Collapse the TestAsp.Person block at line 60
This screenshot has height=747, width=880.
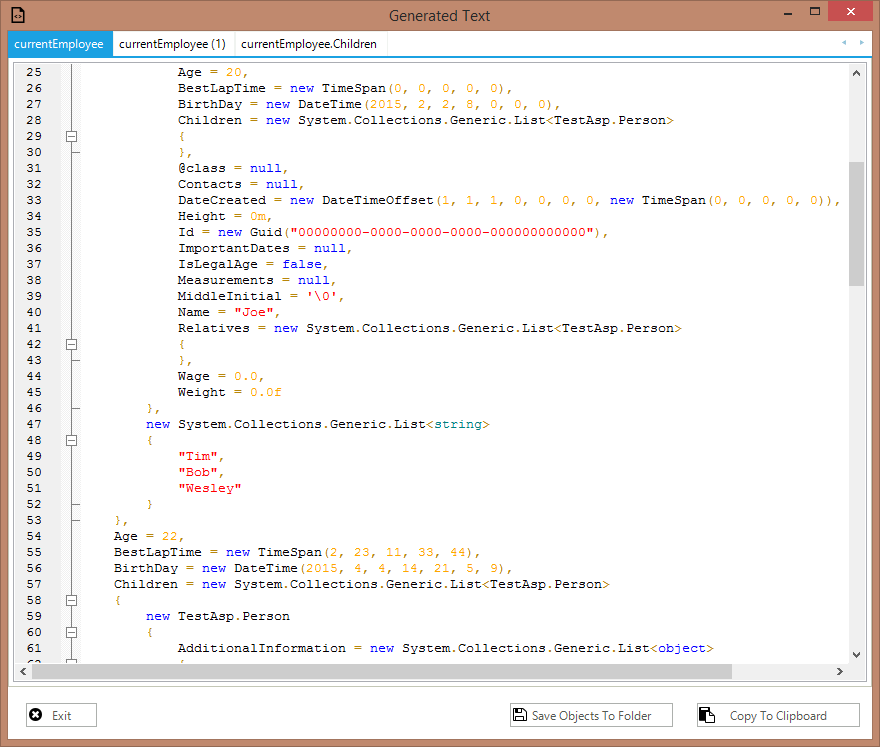point(71,633)
